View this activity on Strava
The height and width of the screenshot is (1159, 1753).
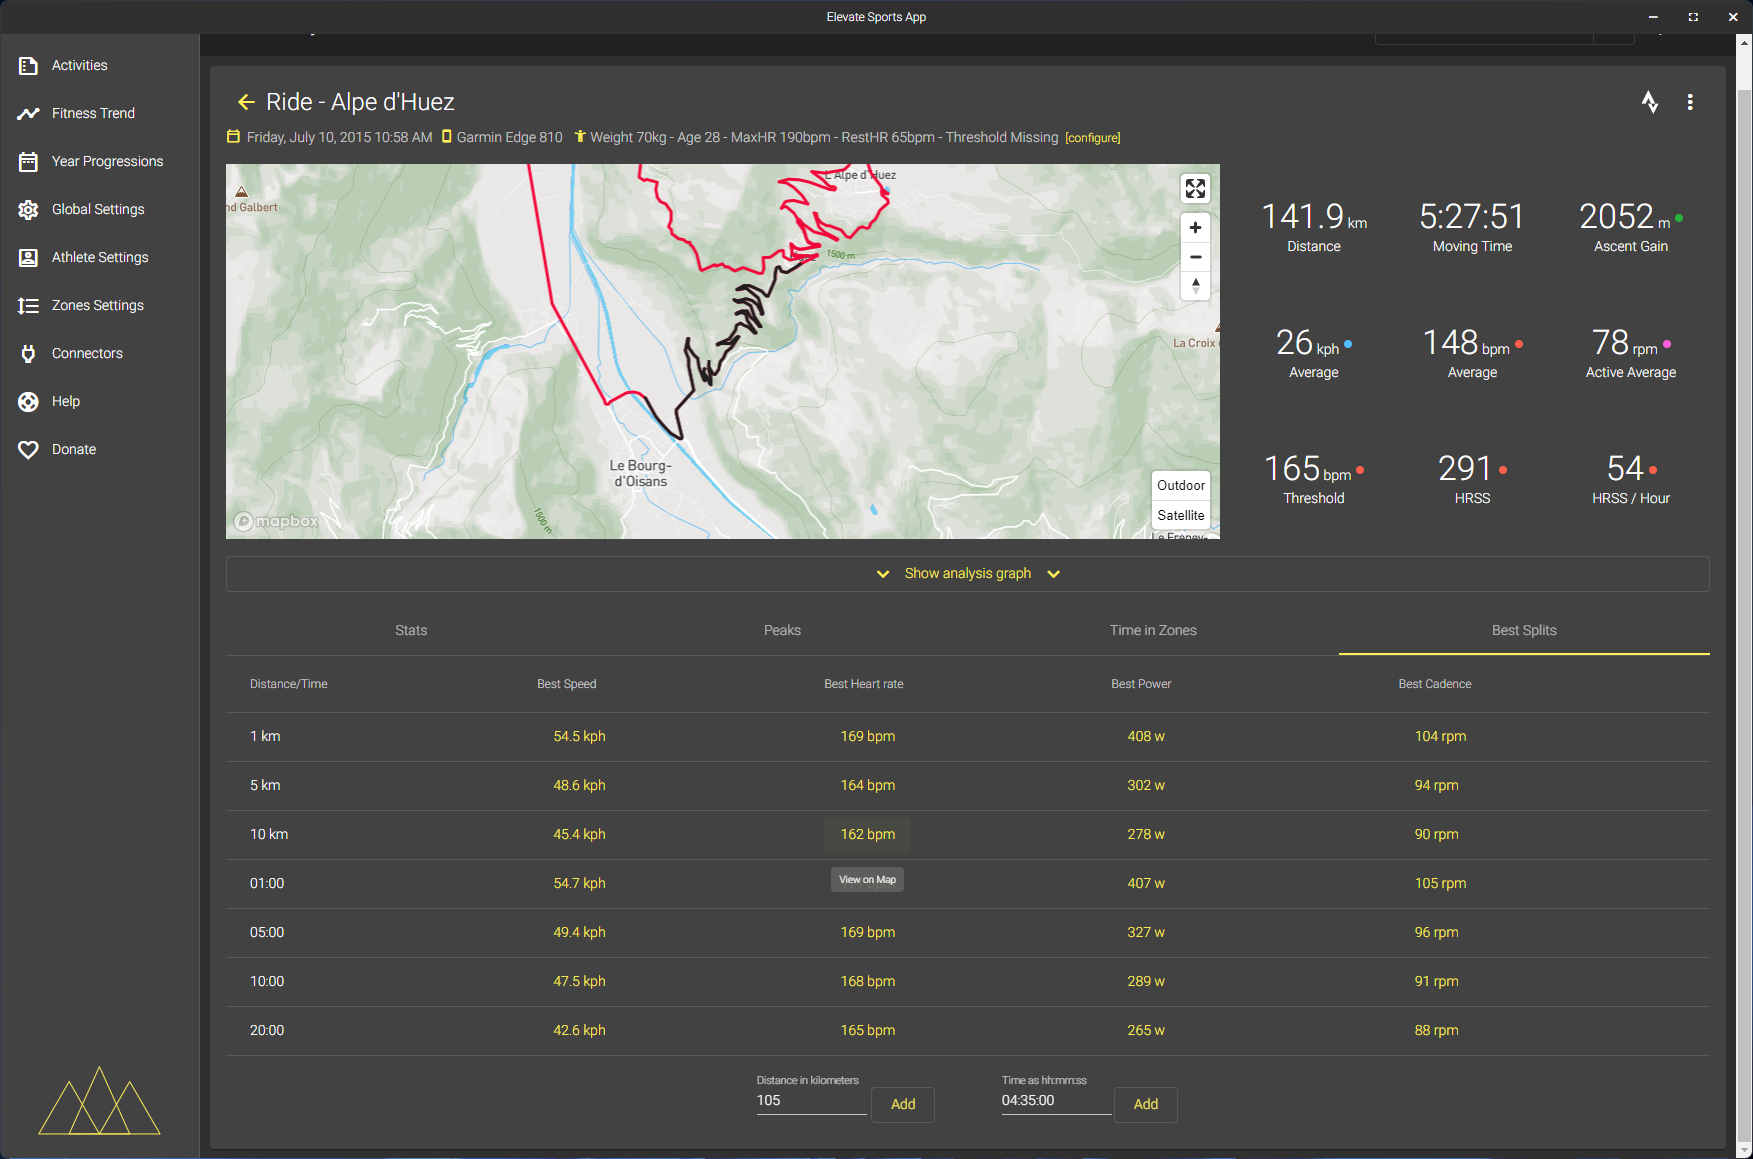1650,102
